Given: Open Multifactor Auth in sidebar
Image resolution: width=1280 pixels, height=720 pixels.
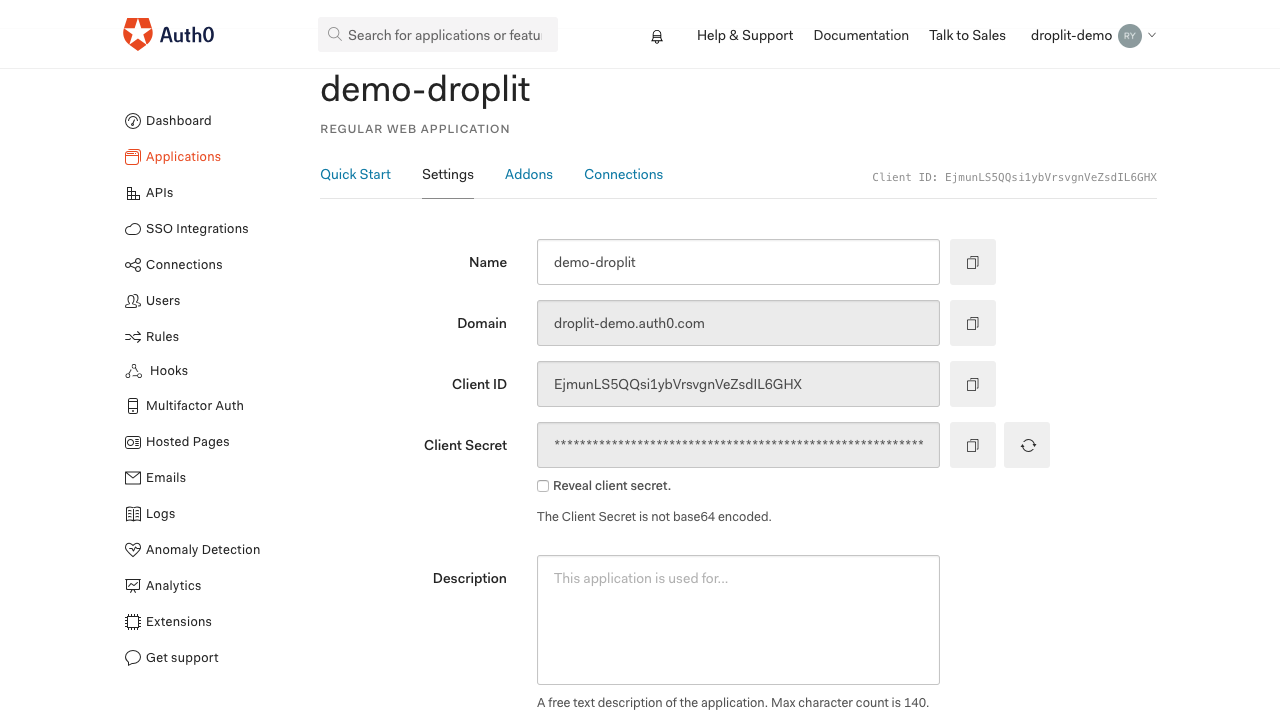Looking at the screenshot, I should (x=195, y=406).
